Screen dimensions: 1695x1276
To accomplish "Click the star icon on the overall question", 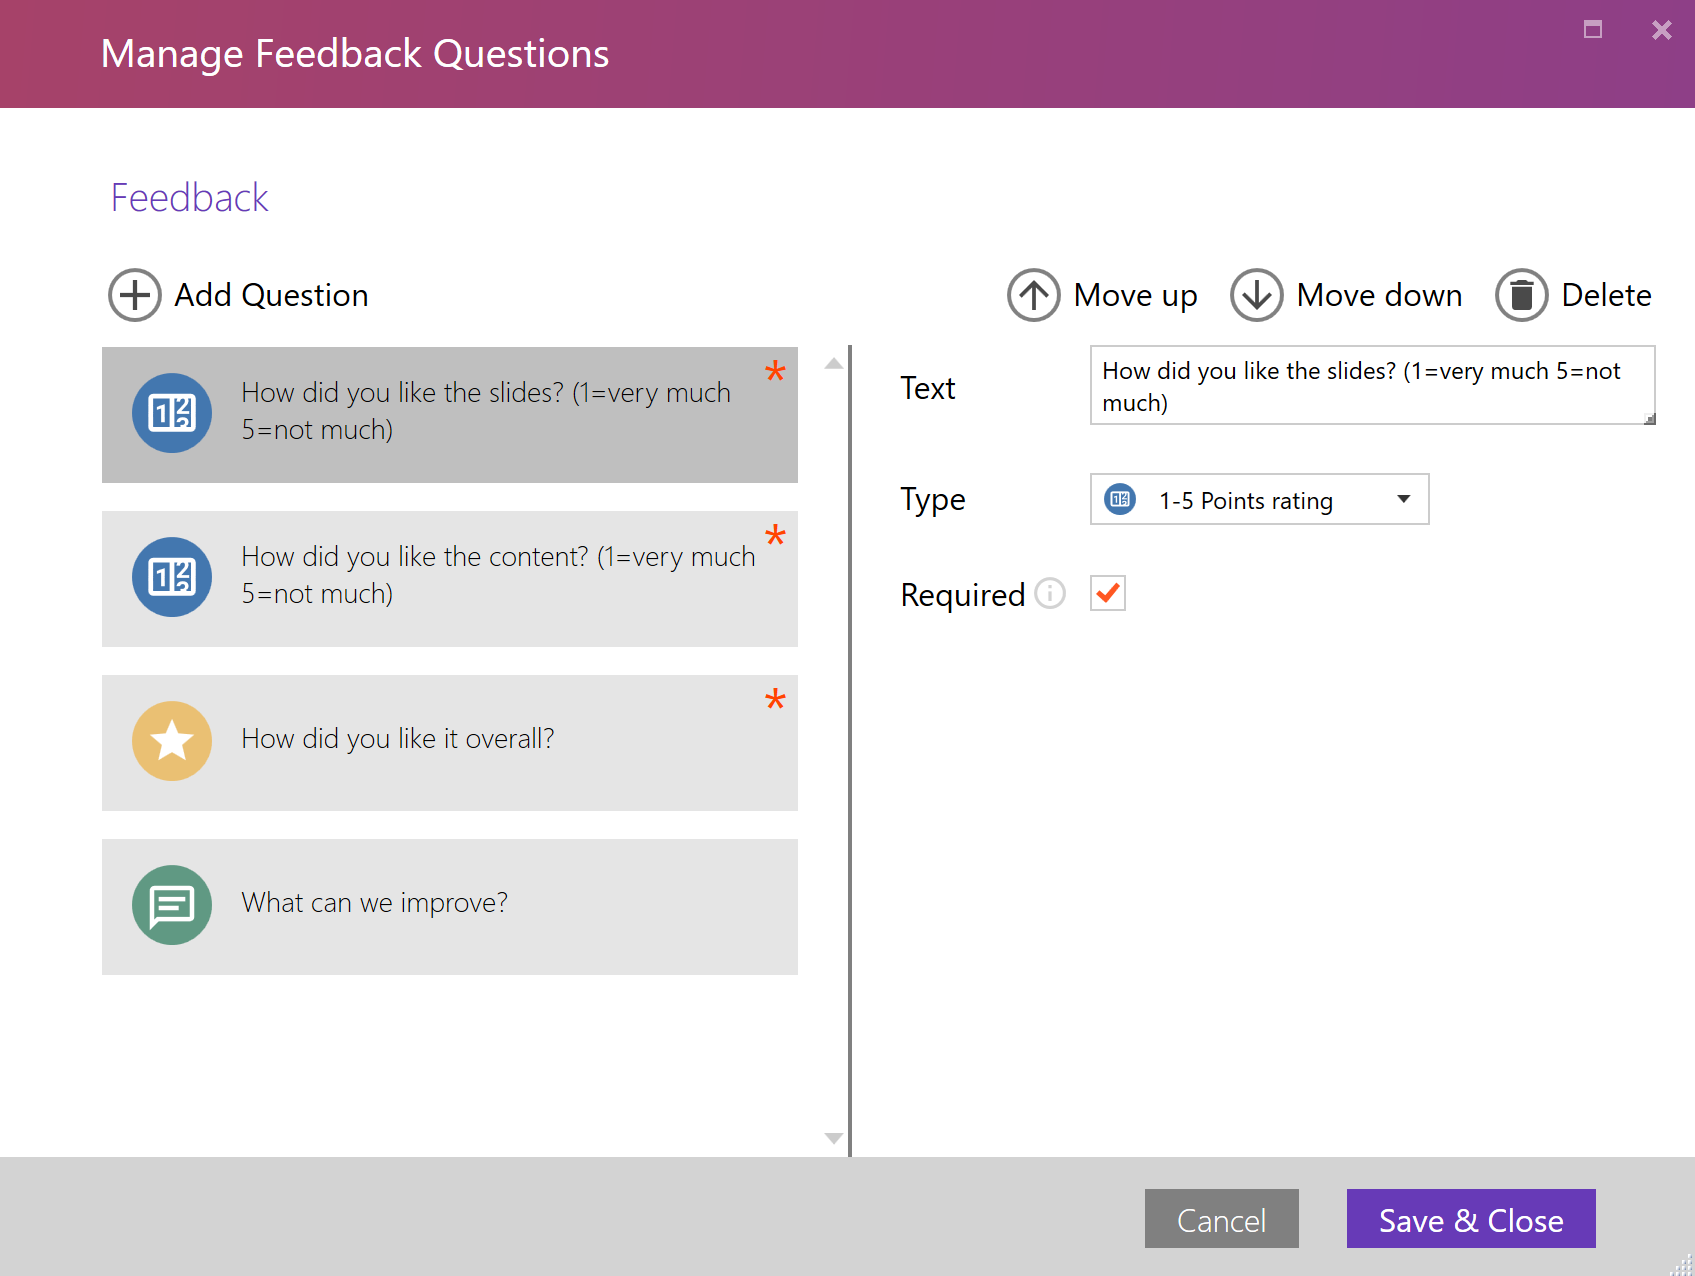I will pos(171,741).
